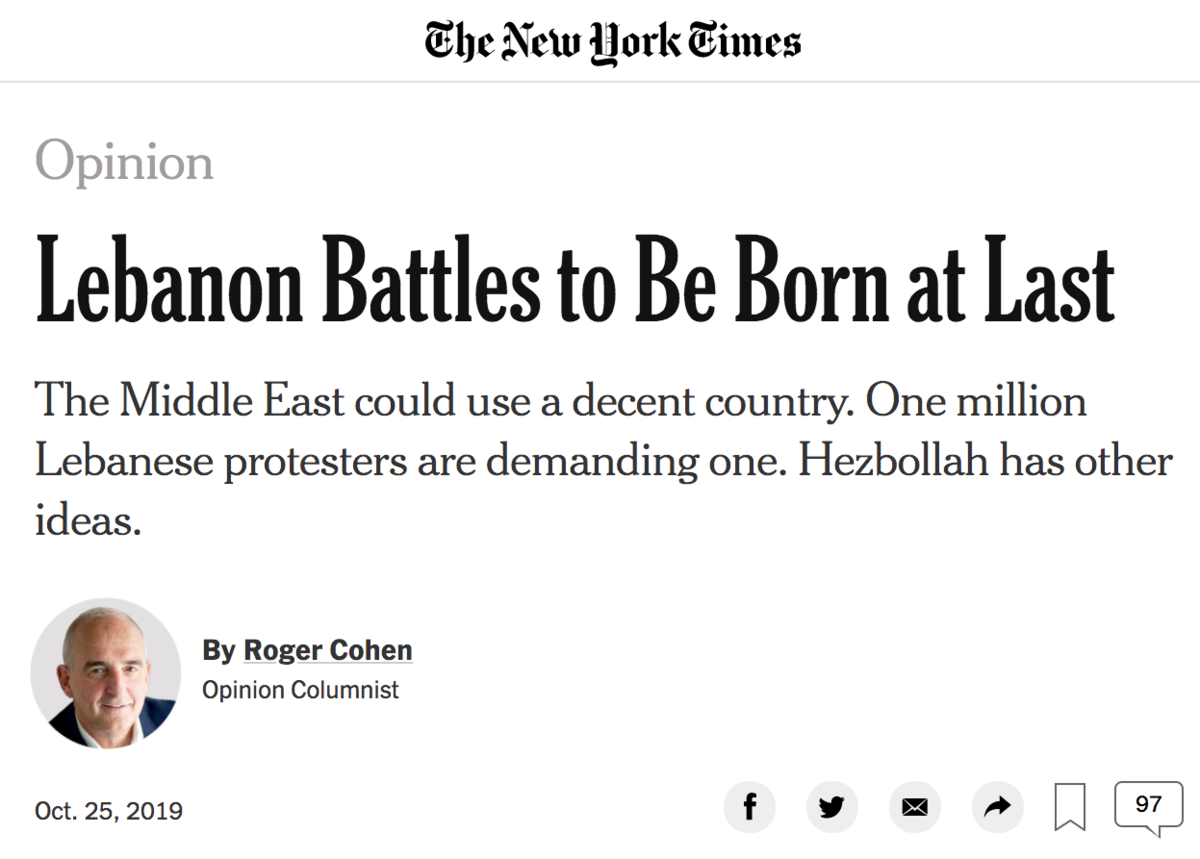Email this article via envelope icon

(x=914, y=806)
